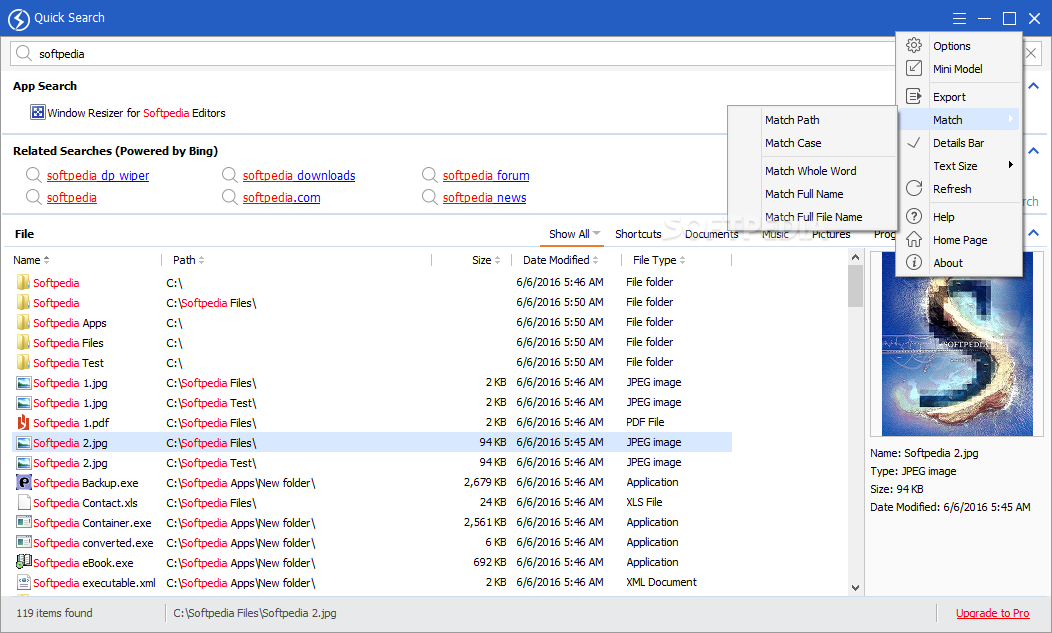
Task: Select the Window Resizer for Softpedia Editors result
Action: tap(127, 113)
